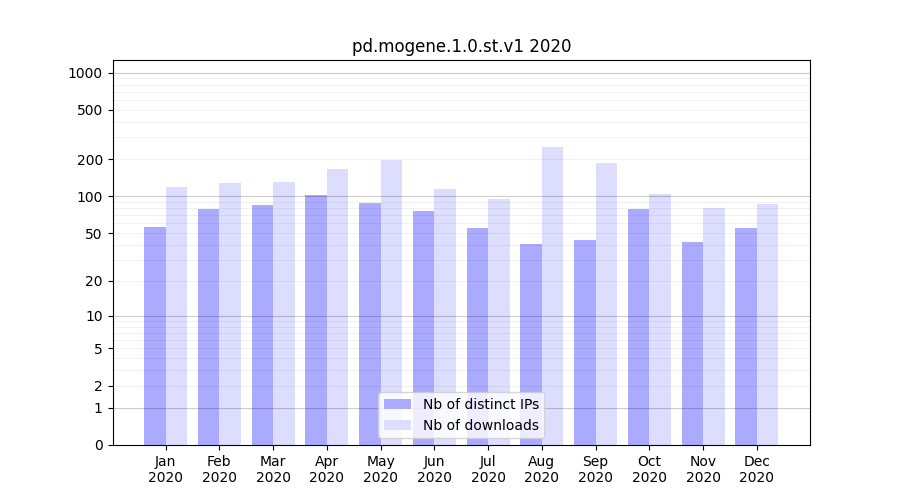Click the 'Nb of distinct IPs' legend swatch

tap(397, 404)
